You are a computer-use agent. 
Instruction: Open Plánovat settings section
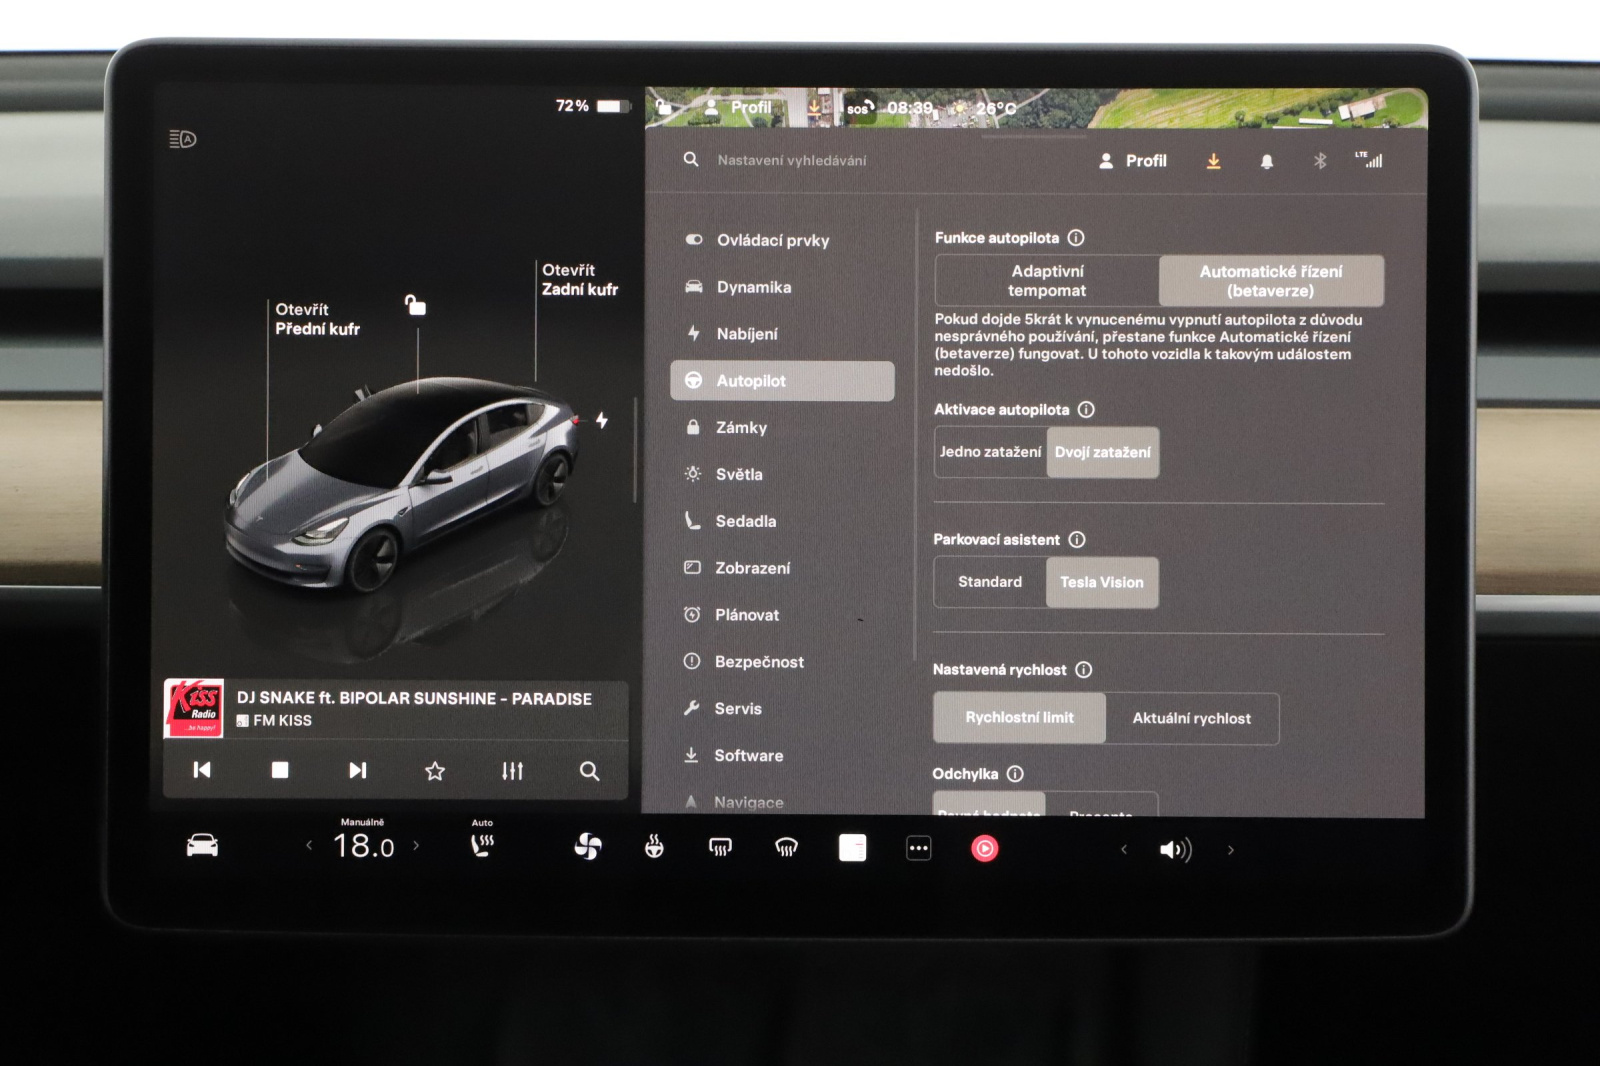(782, 615)
